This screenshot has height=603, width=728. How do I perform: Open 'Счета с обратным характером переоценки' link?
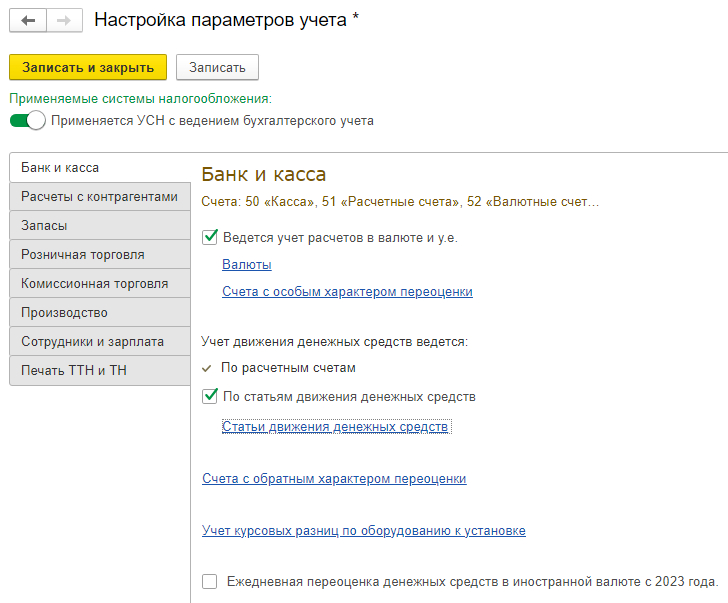(334, 479)
